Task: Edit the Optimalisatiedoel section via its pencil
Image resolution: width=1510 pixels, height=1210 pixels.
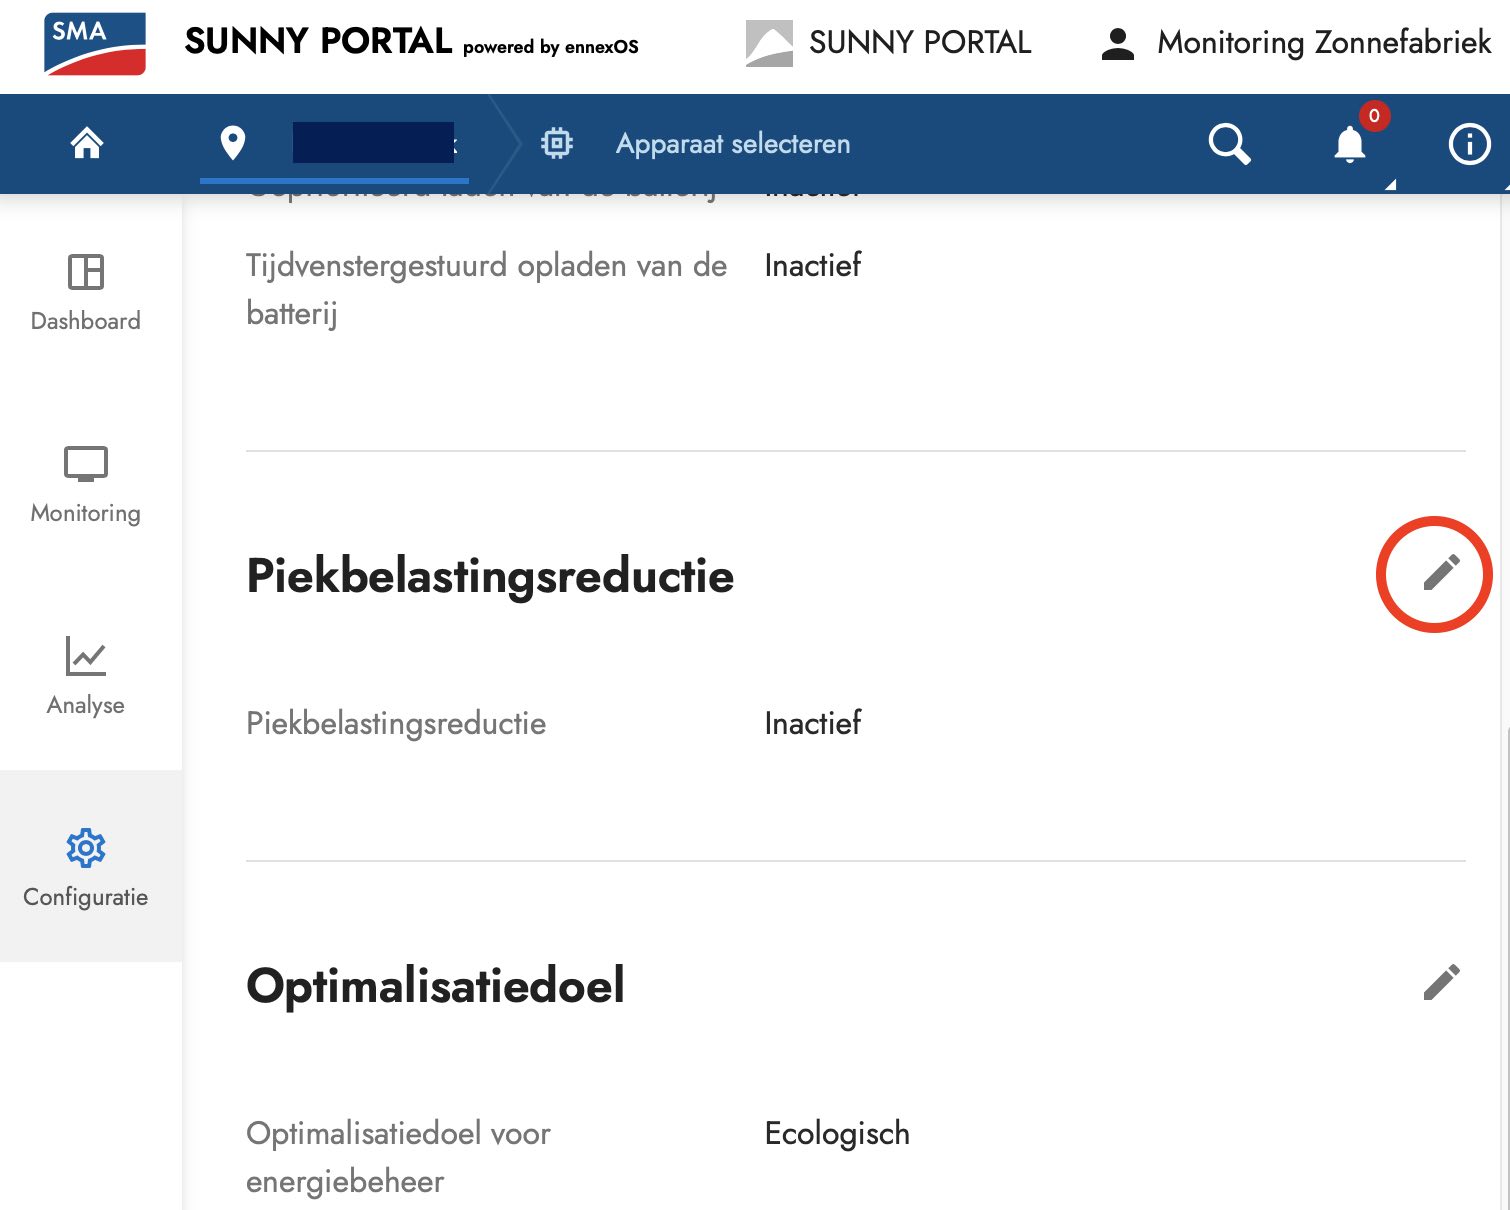Action: [x=1442, y=982]
